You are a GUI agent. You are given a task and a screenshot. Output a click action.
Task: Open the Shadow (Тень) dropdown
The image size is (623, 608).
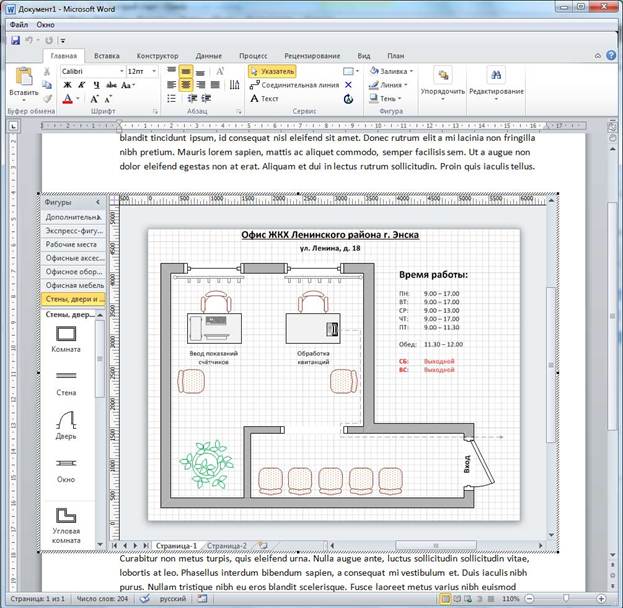385,98
